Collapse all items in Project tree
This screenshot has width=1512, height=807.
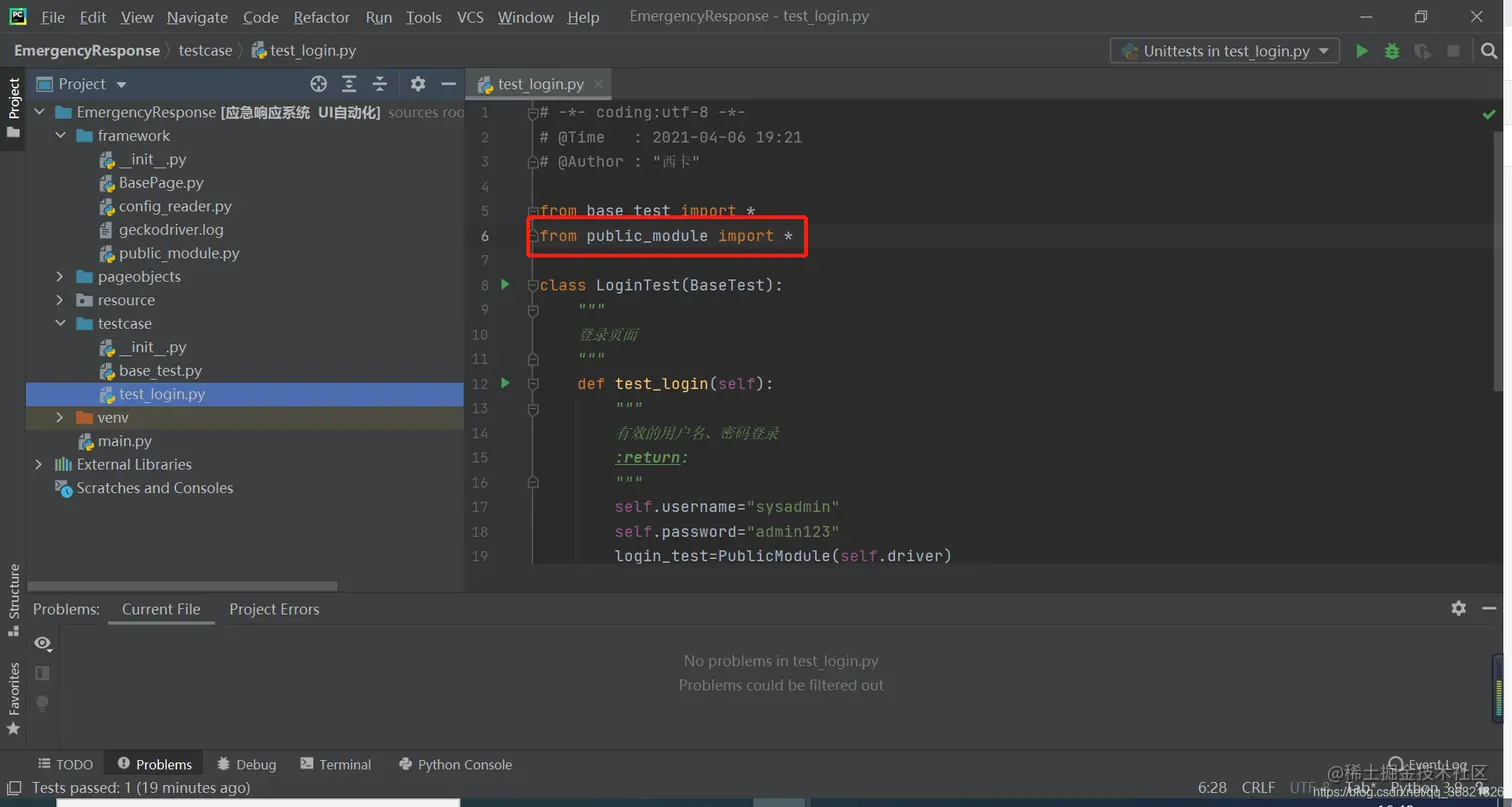[x=380, y=84]
